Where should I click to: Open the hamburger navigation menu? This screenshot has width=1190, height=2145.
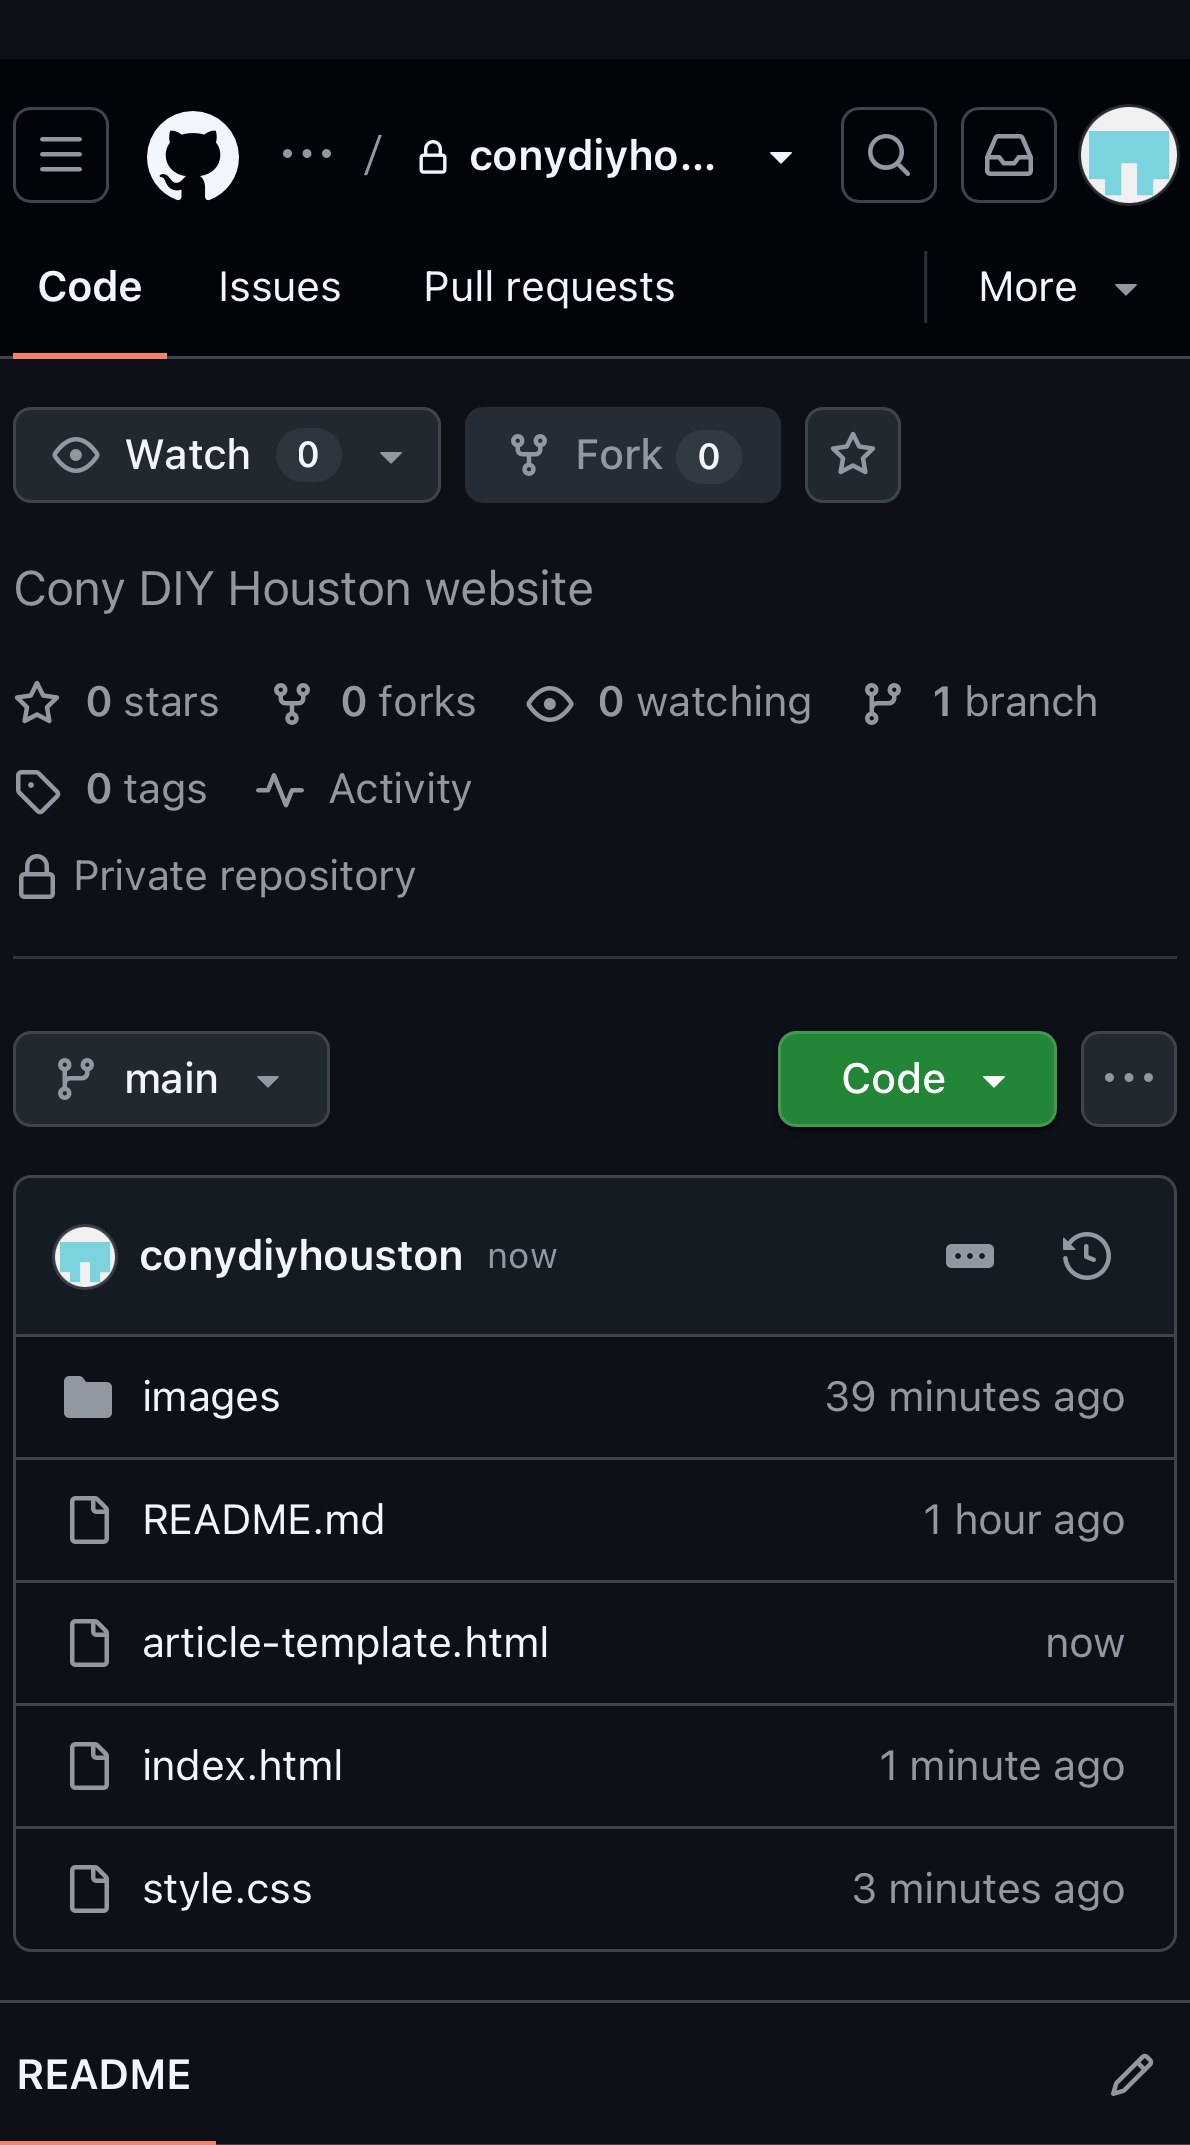[x=61, y=155]
